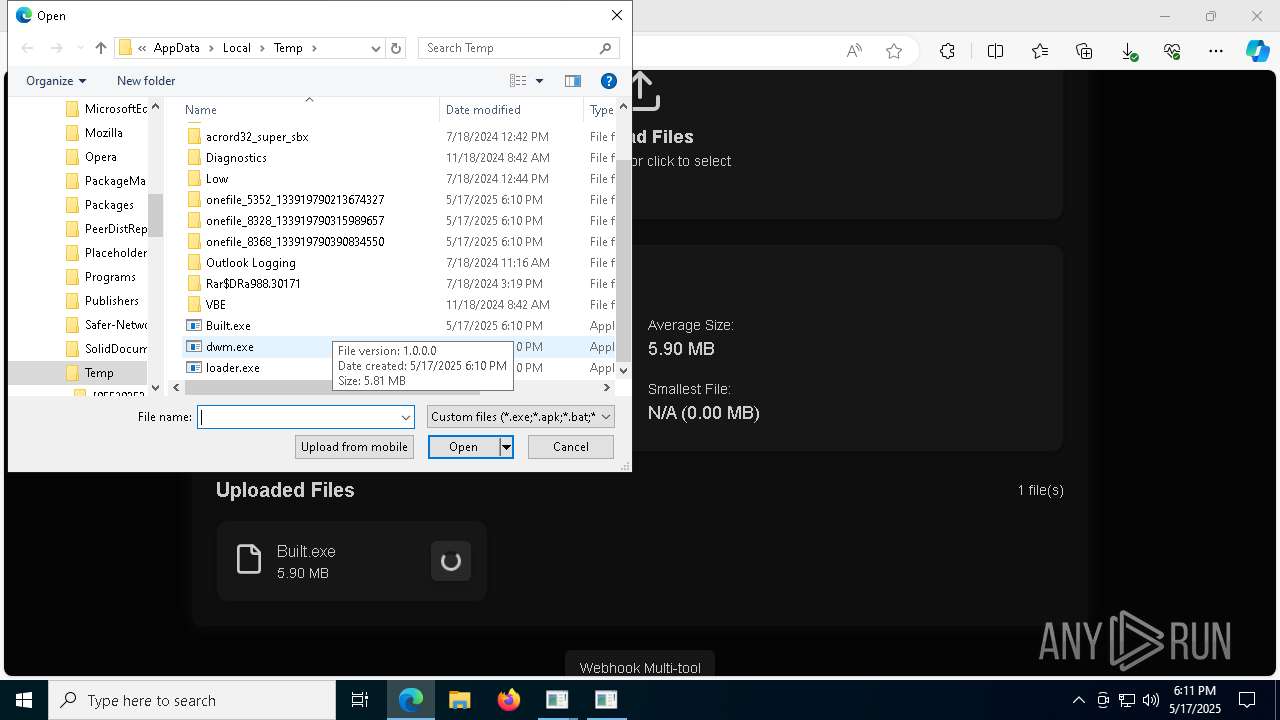Screen dimensions: 1280x720
Task: Open Windows Start menu
Action: [x=24, y=700]
